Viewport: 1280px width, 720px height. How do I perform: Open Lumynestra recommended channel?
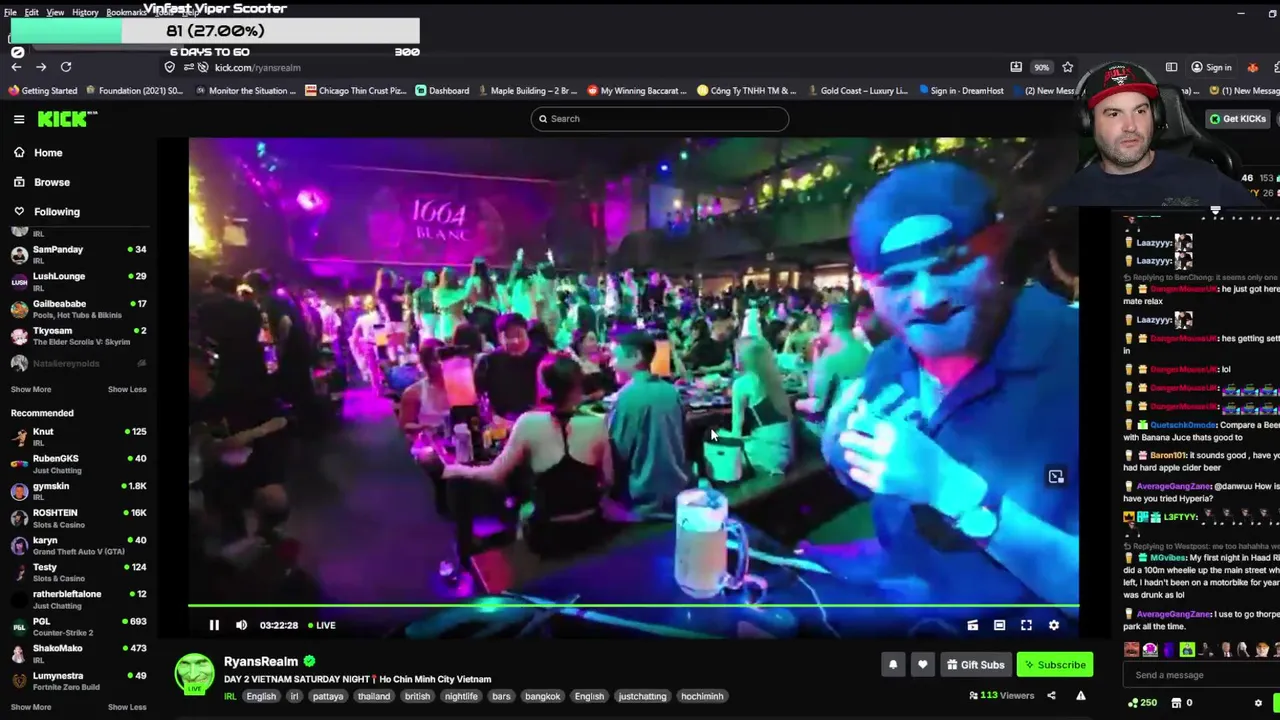click(78, 680)
